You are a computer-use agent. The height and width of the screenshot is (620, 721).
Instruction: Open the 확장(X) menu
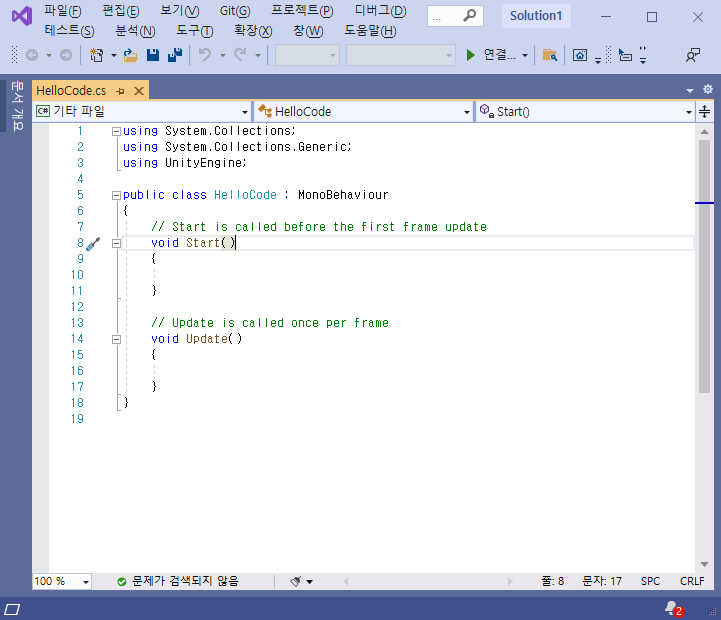pyautogui.click(x=253, y=31)
